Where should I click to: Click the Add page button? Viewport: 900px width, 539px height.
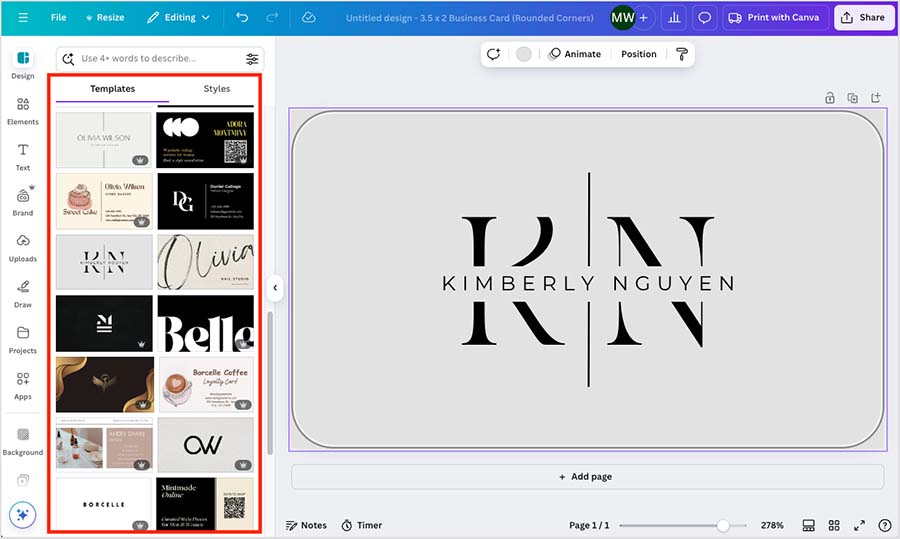587,476
